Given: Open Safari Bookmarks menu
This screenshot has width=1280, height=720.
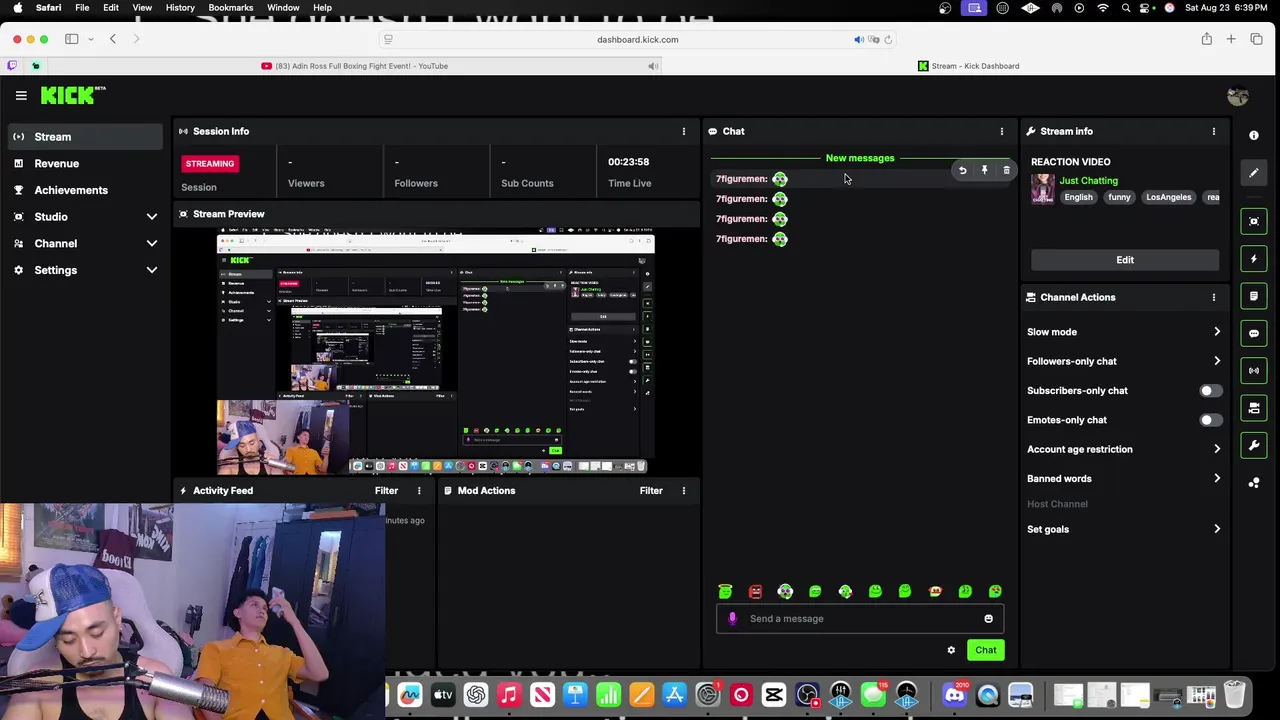Looking at the screenshot, I should tap(231, 8).
